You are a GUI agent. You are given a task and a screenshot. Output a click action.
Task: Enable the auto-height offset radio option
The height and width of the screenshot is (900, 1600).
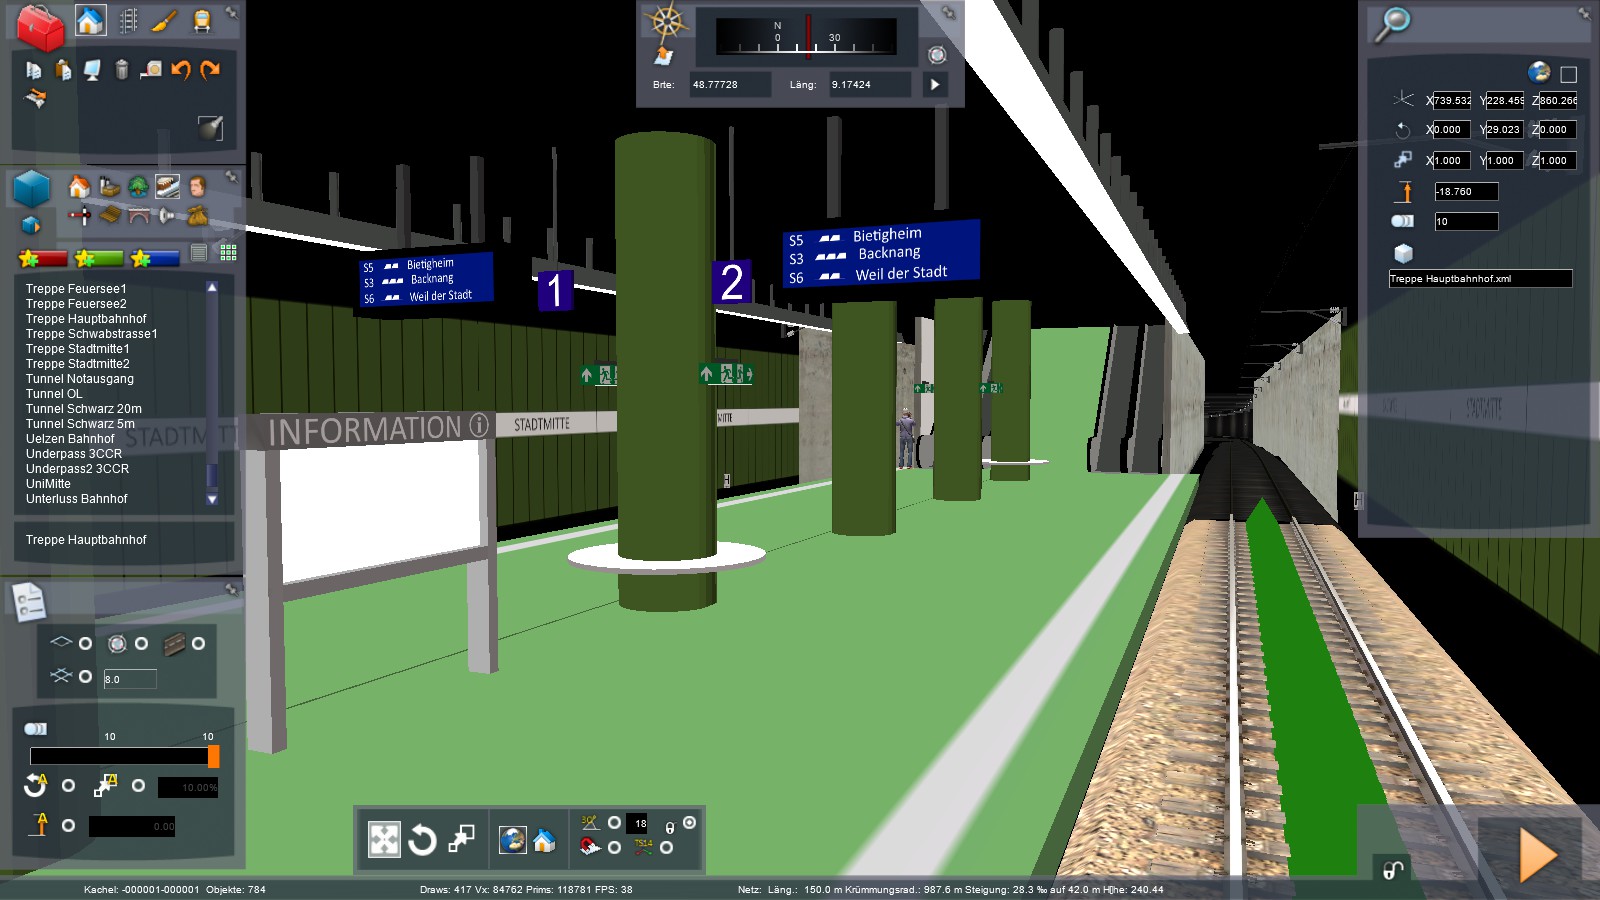[x=68, y=826]
